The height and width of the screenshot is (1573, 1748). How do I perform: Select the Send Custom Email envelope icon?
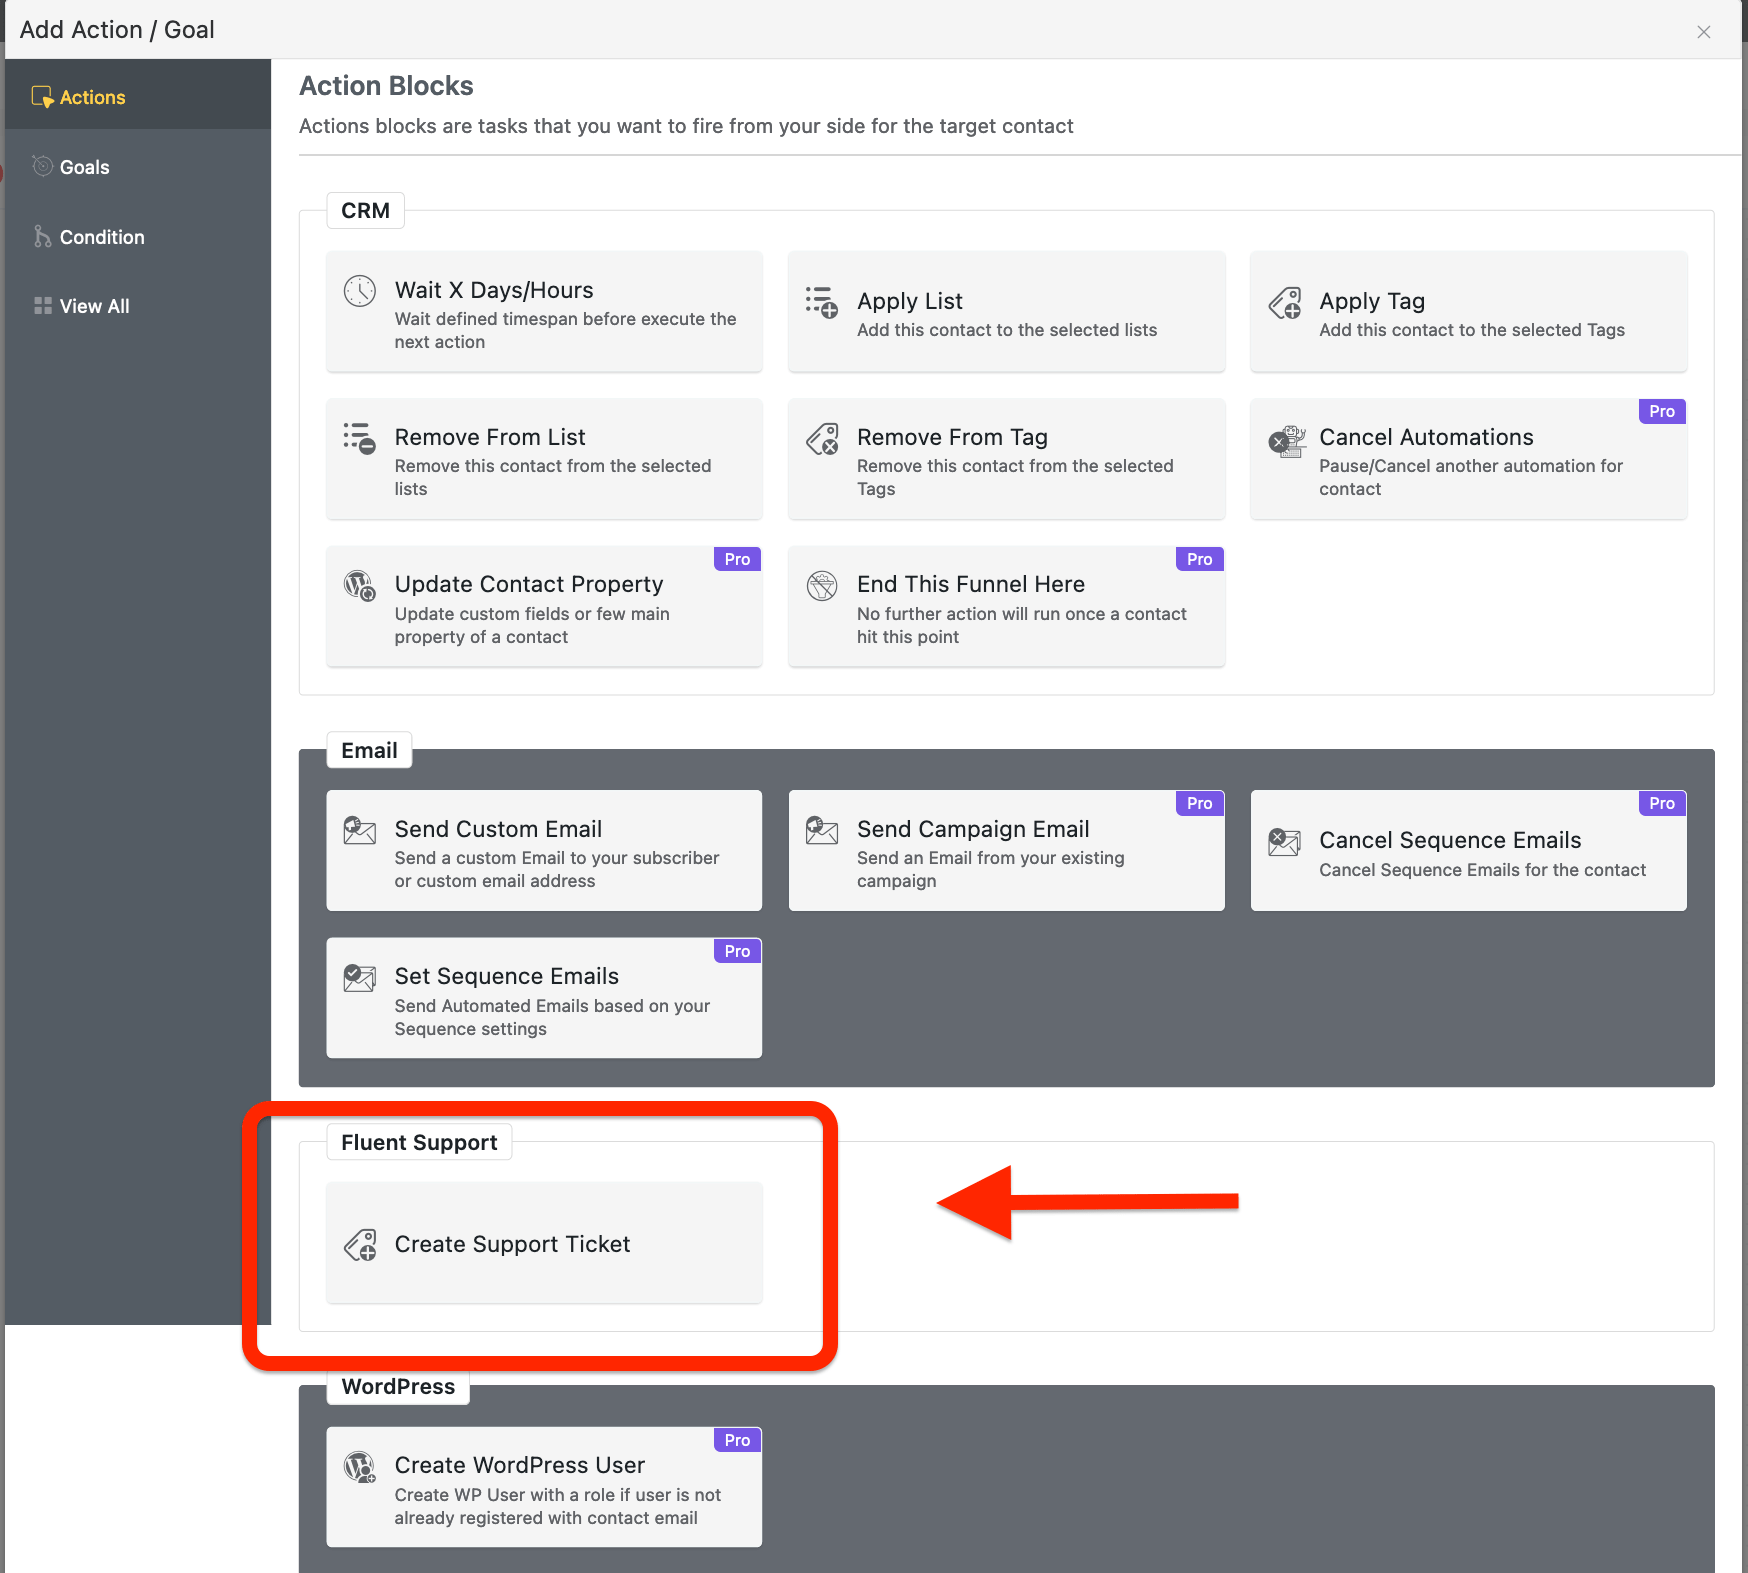(x=359, y=830)
